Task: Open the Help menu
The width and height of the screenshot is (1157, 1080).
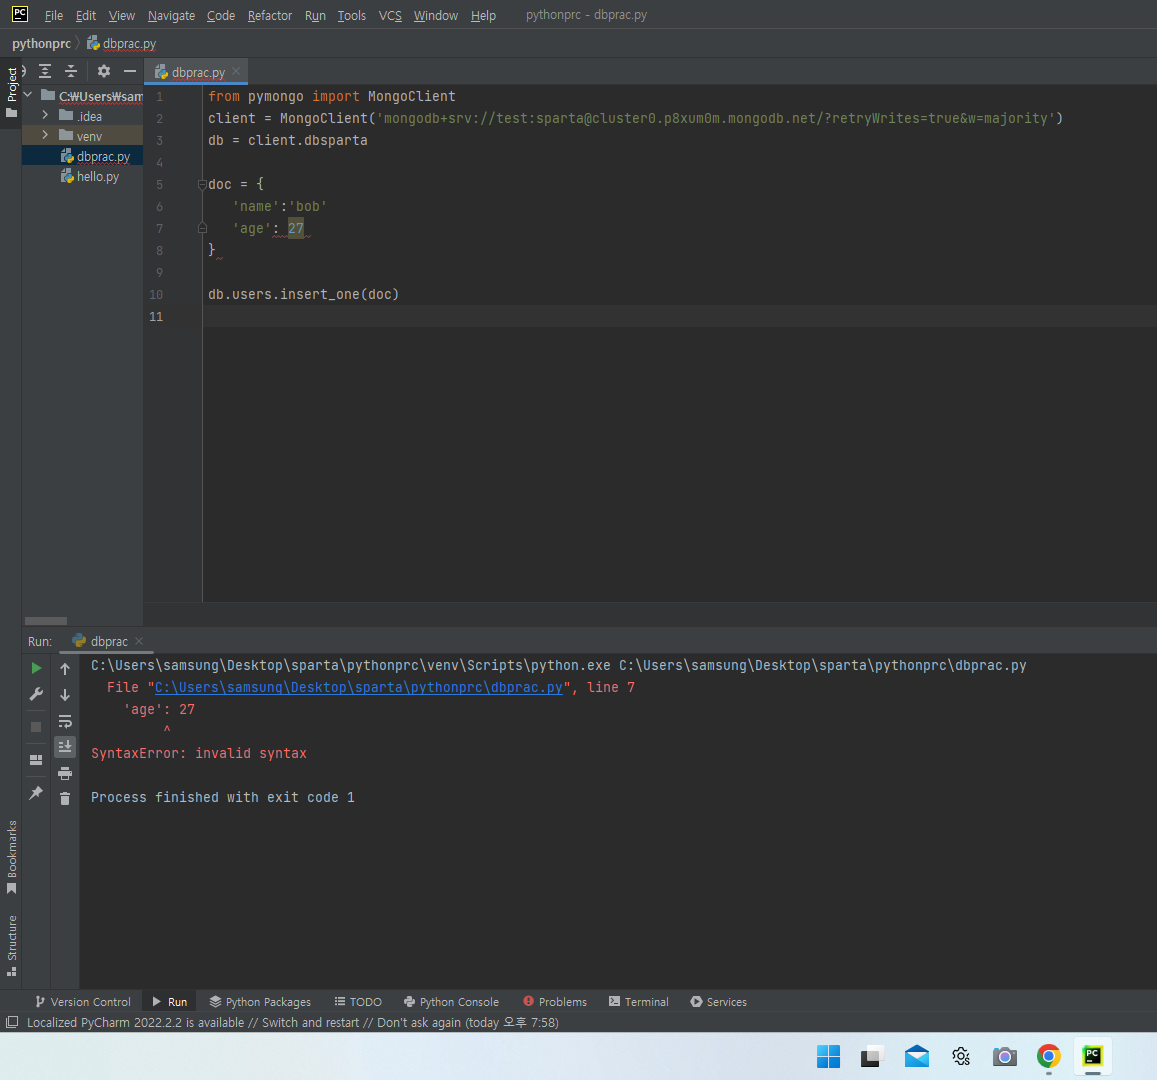Action: (x=483, y=15)
